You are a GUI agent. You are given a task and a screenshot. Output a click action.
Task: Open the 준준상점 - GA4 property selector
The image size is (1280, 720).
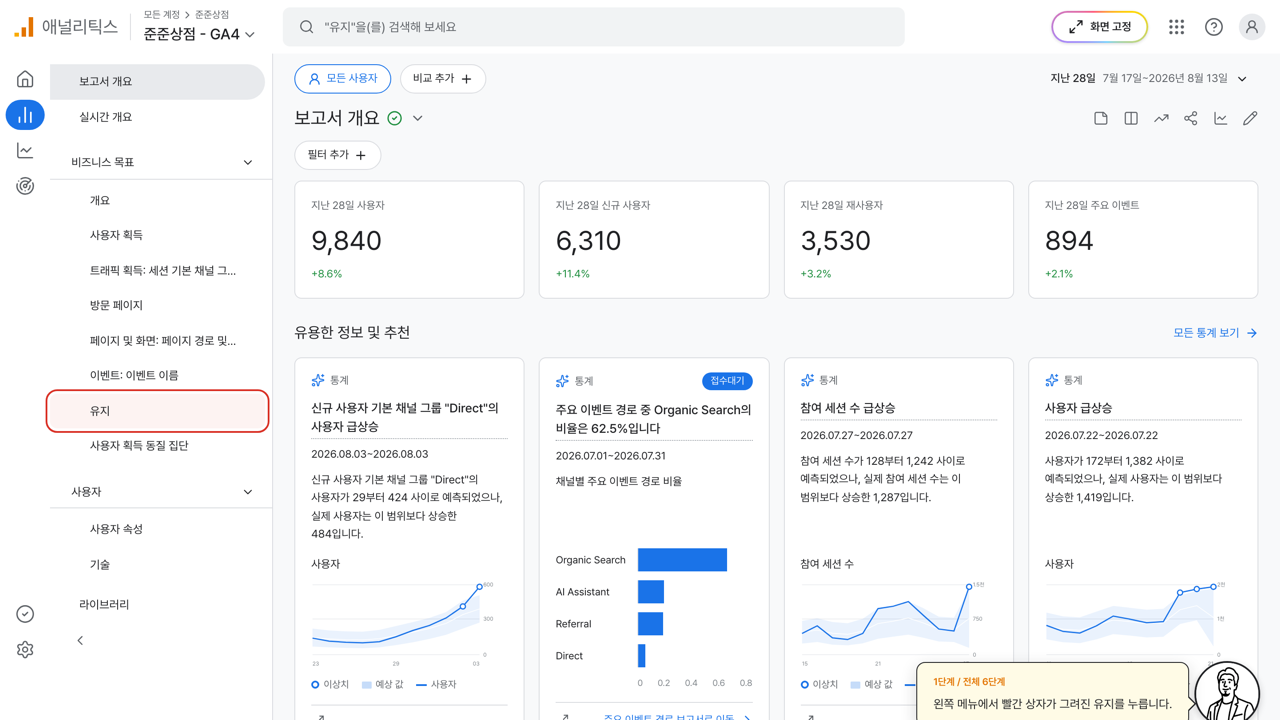199,34
